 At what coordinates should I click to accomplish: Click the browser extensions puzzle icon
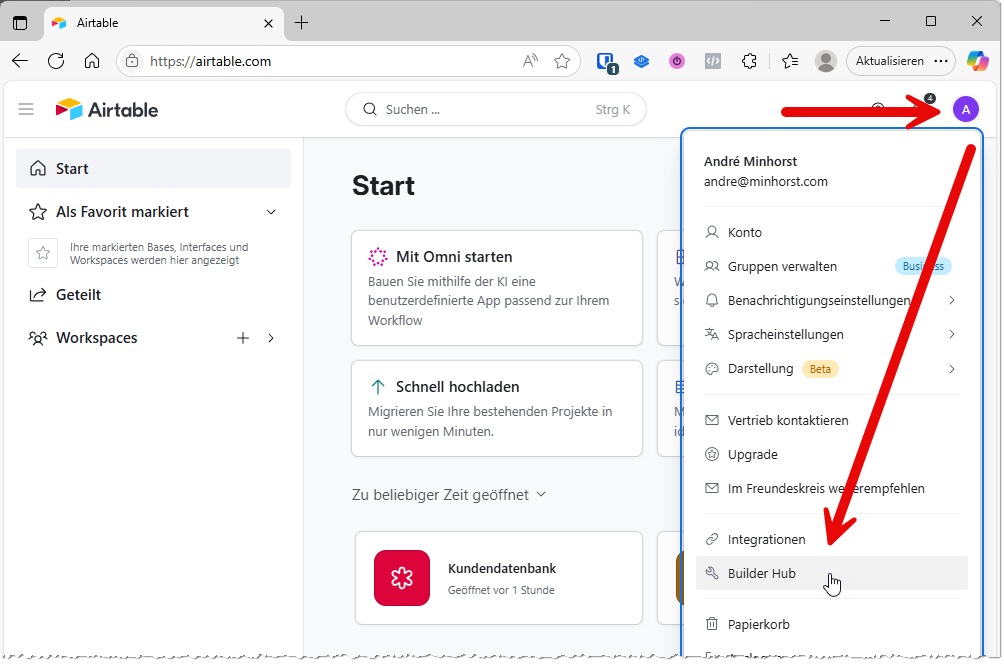(749, 61)
